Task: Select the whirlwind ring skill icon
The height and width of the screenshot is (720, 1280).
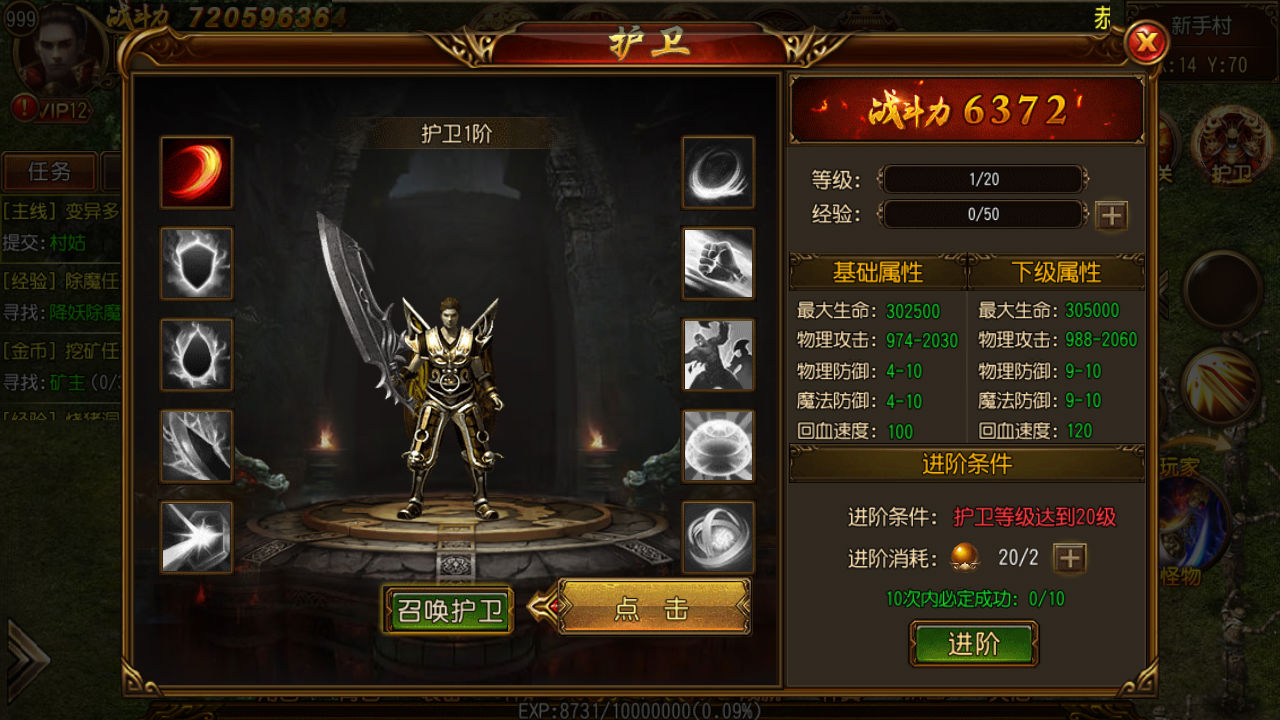Action: [718, 172]
